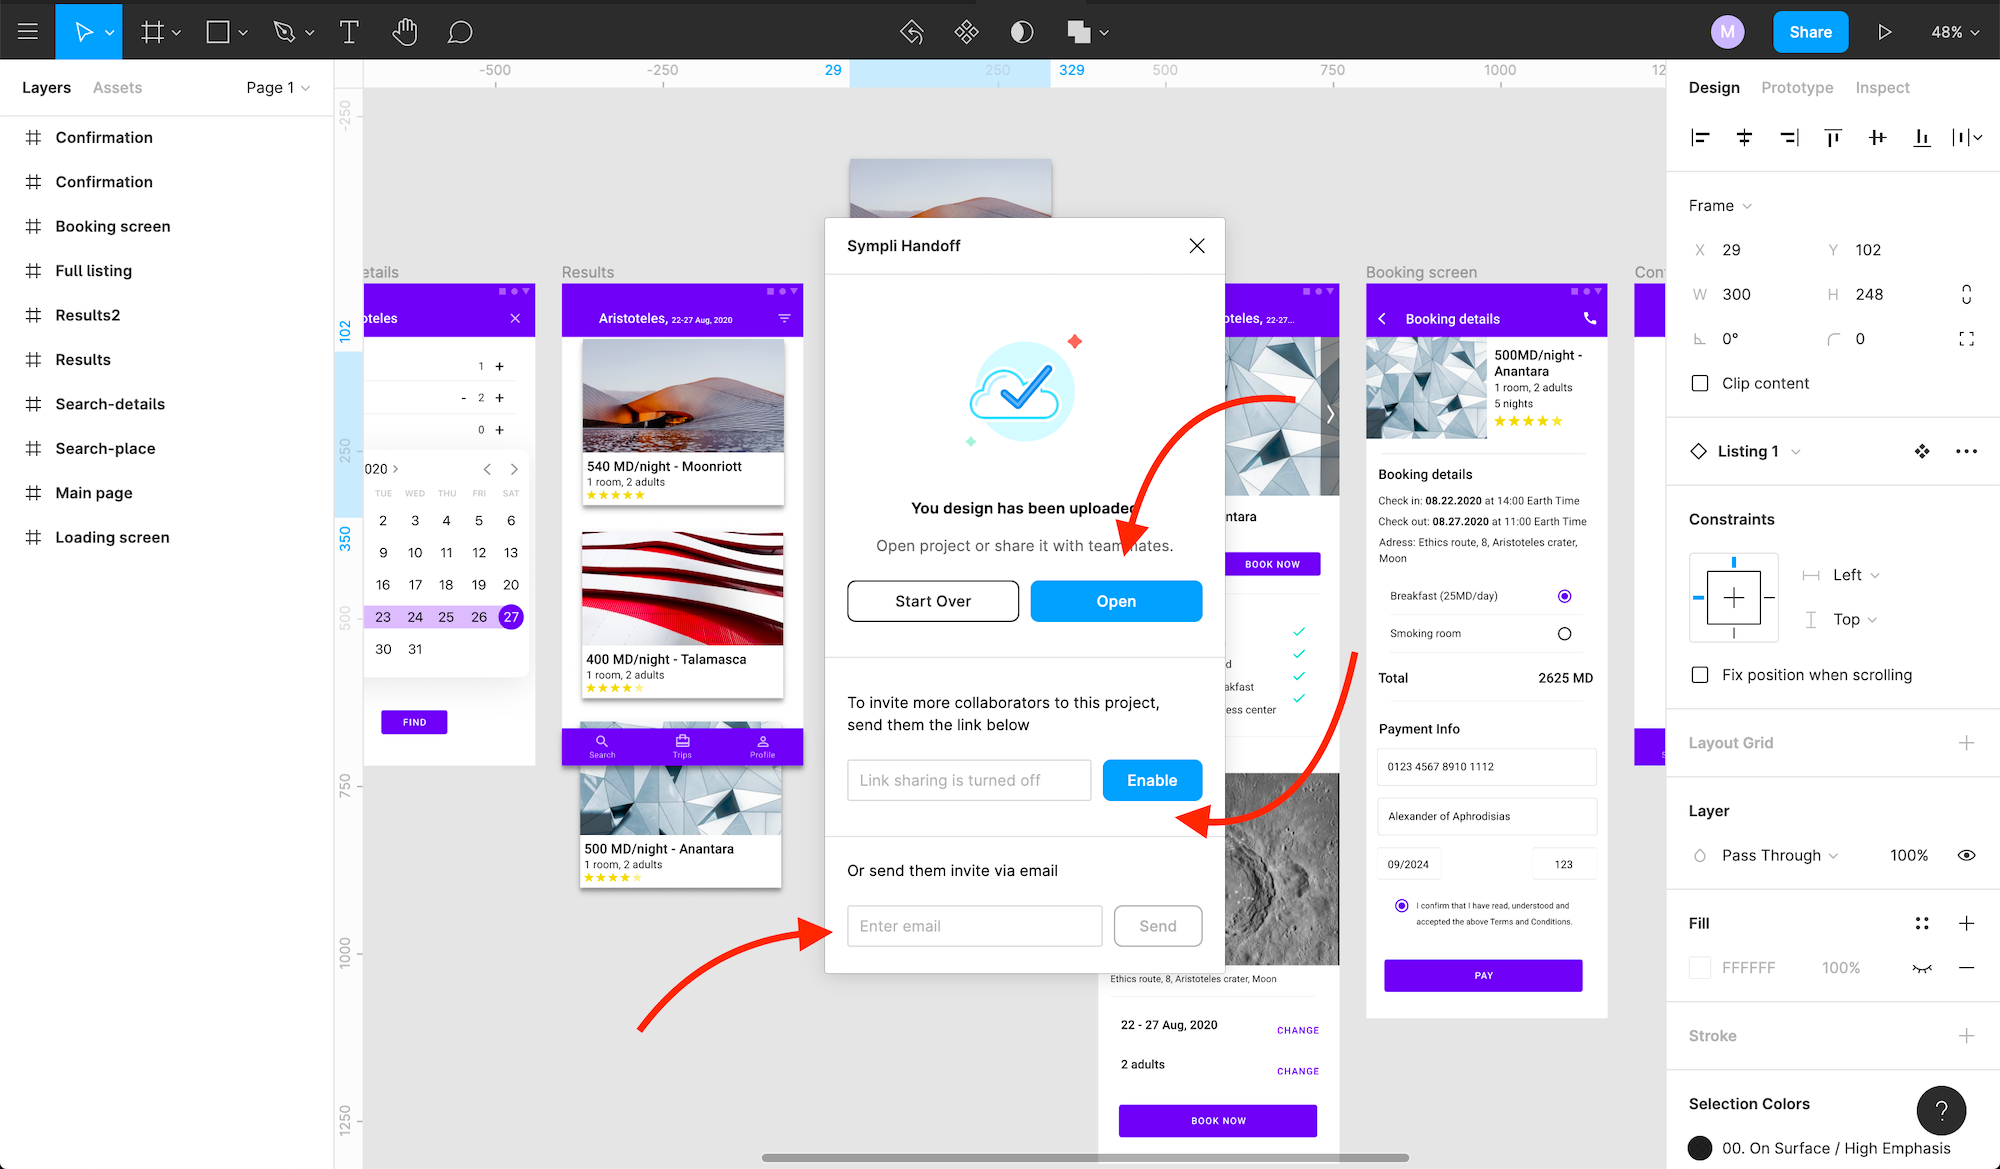The image size is (2000, 1169).
Task: Click the Send invite button
Action: [1158, 927]
